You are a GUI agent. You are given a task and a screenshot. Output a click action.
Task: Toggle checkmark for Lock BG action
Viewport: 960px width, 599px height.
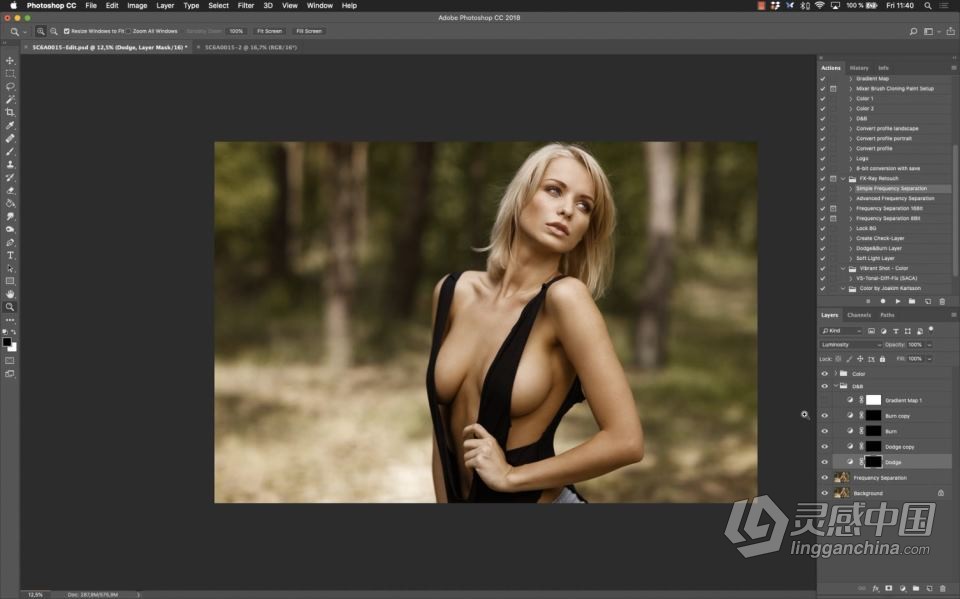pos(823,228)
